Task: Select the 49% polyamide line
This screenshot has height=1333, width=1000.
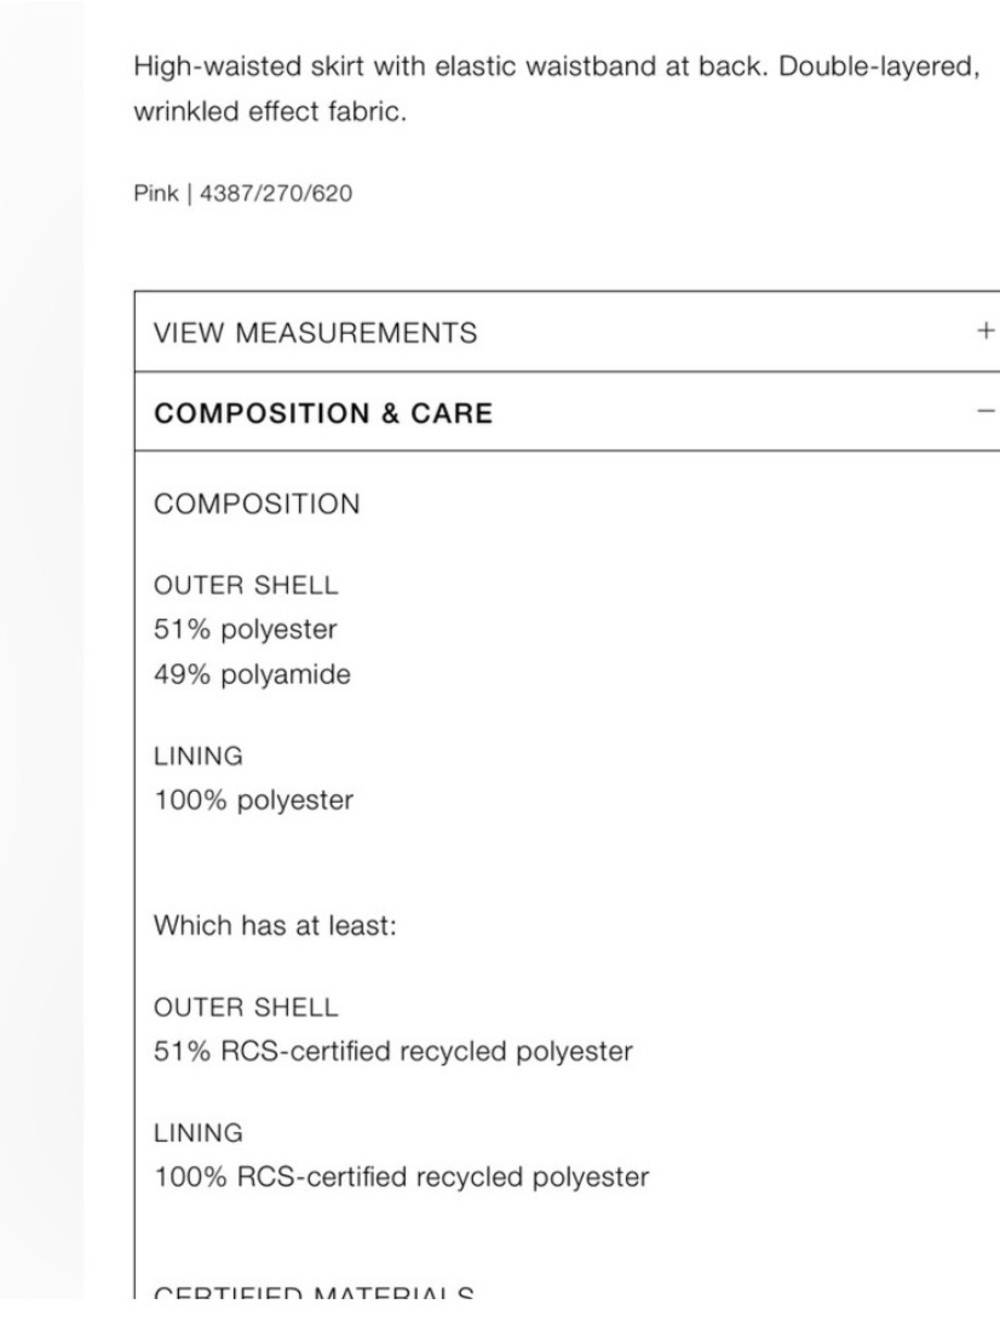Action: pos(252,674)
